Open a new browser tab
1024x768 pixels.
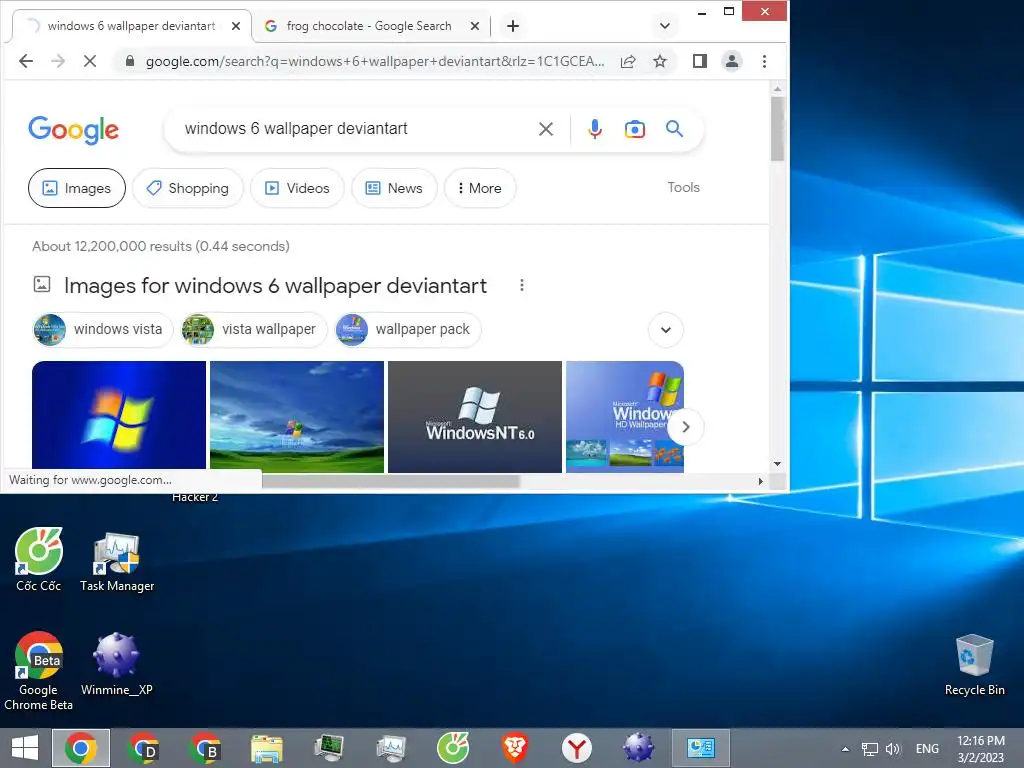click(513, 26)
